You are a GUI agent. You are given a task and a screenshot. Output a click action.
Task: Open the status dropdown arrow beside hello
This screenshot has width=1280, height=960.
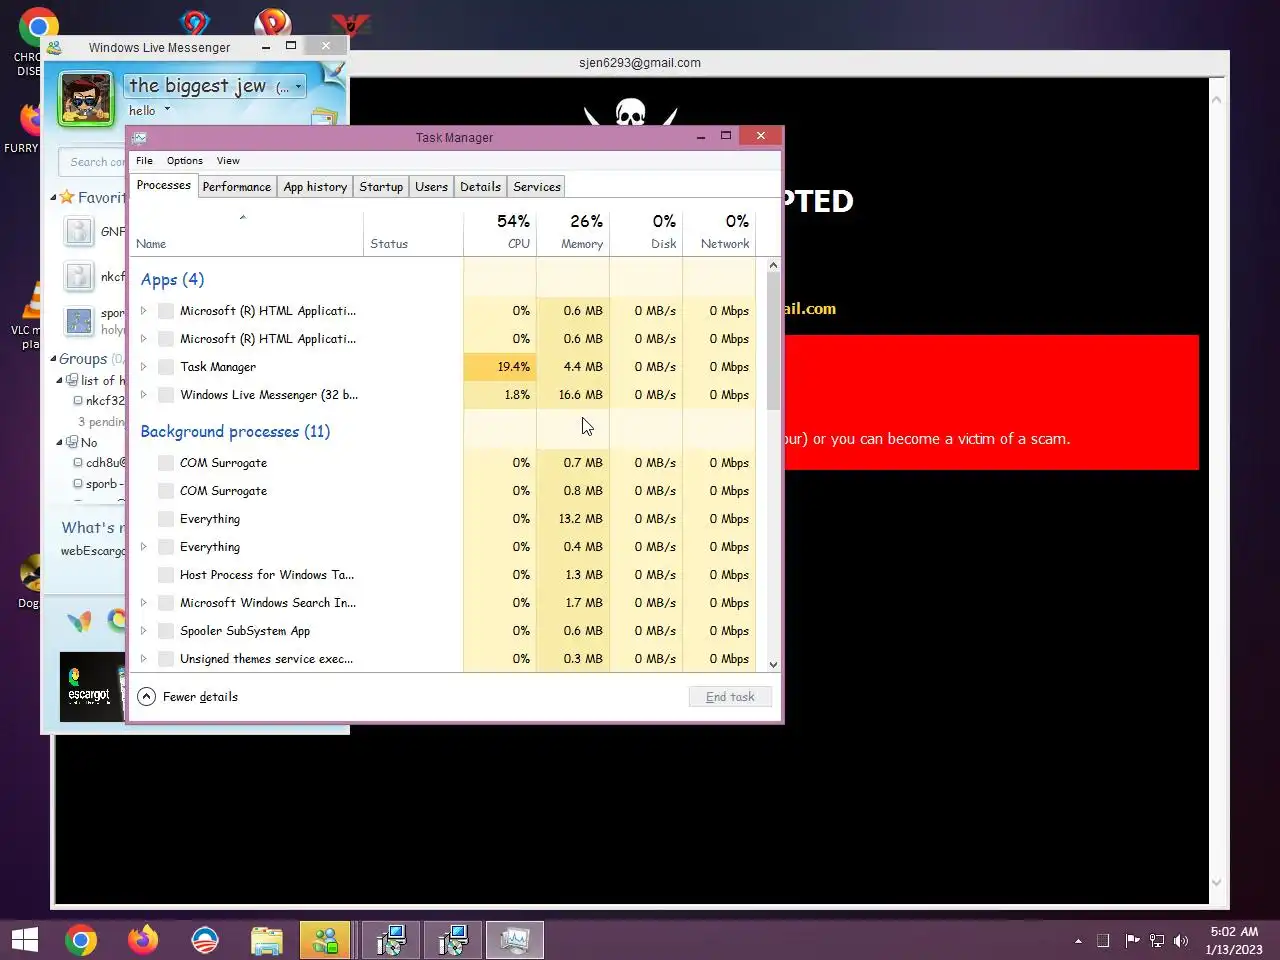tap(167, 110)
